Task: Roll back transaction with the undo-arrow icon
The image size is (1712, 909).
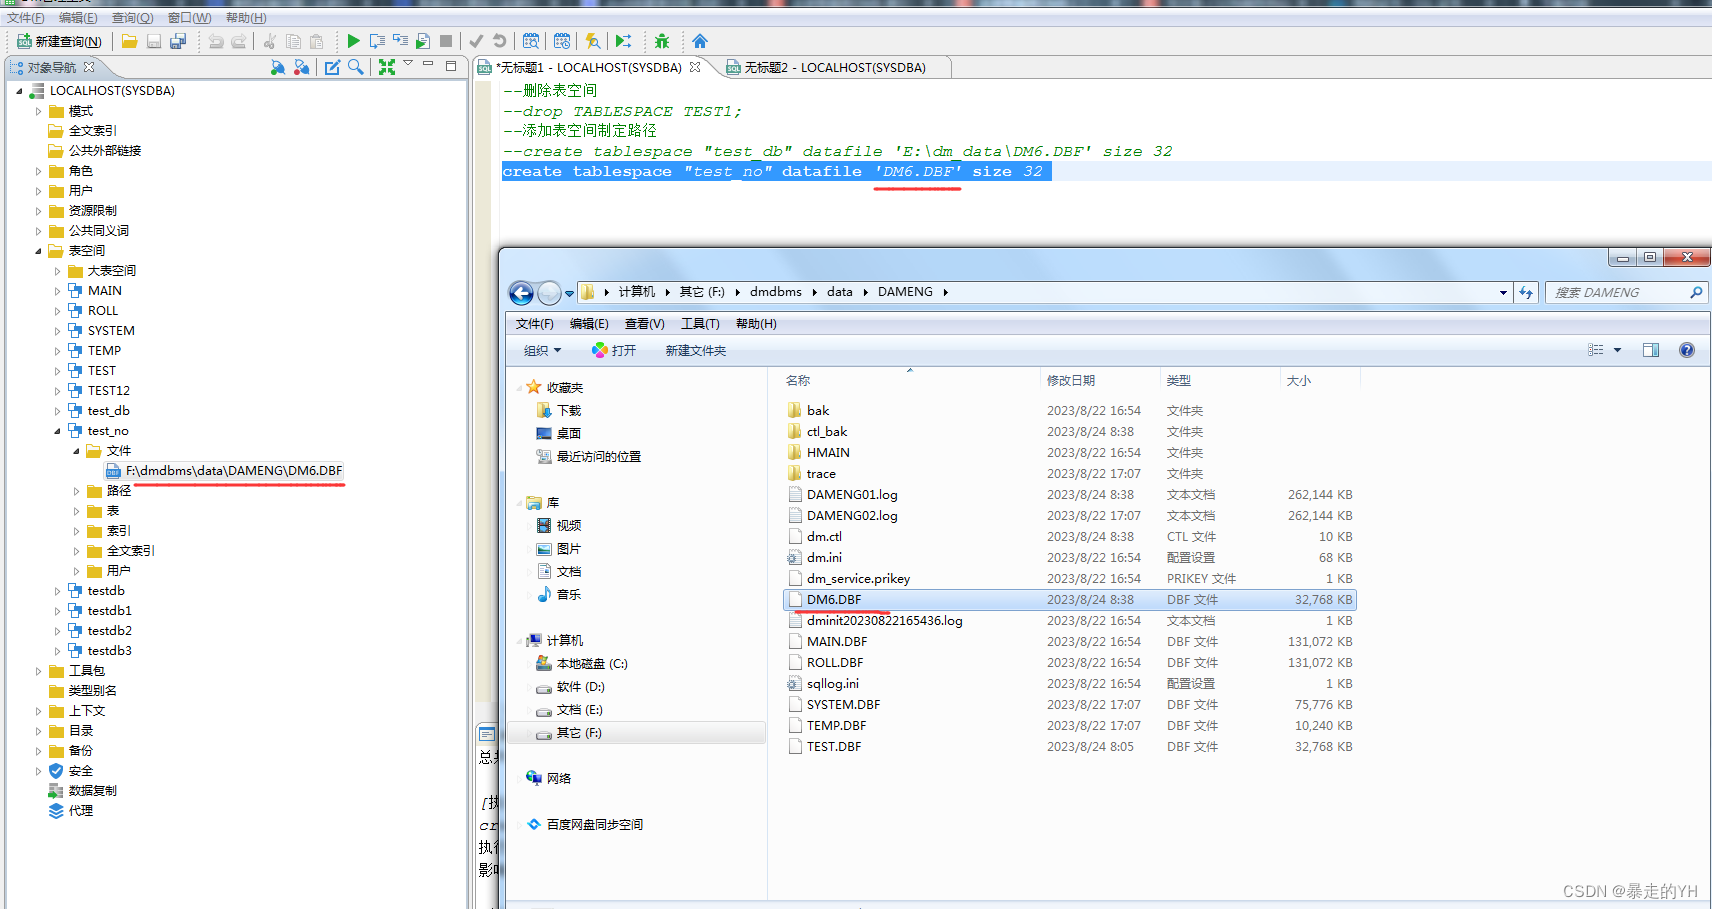Action: [x=500, y=41]
